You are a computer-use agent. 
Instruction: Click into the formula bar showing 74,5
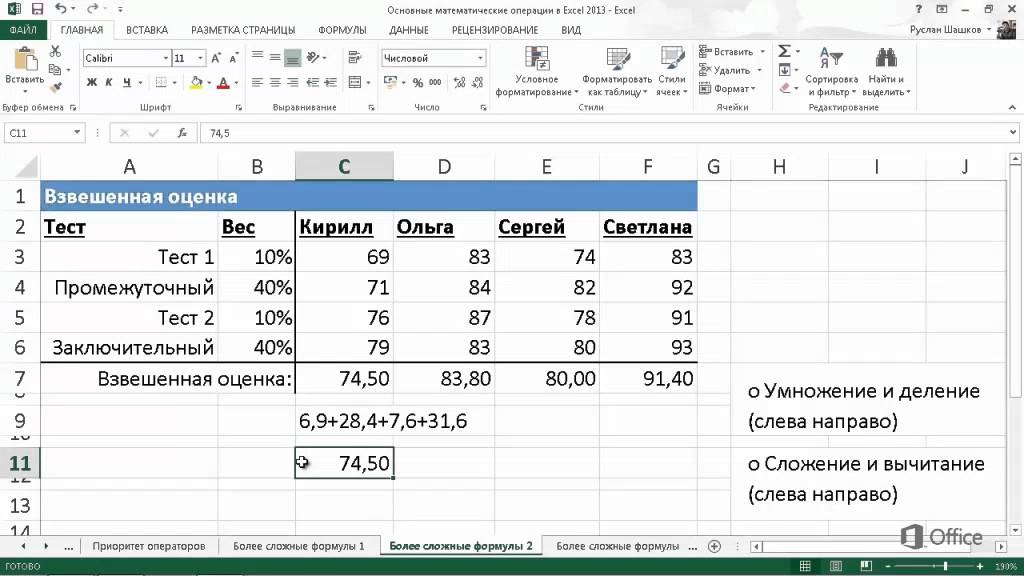pos(604,133)
